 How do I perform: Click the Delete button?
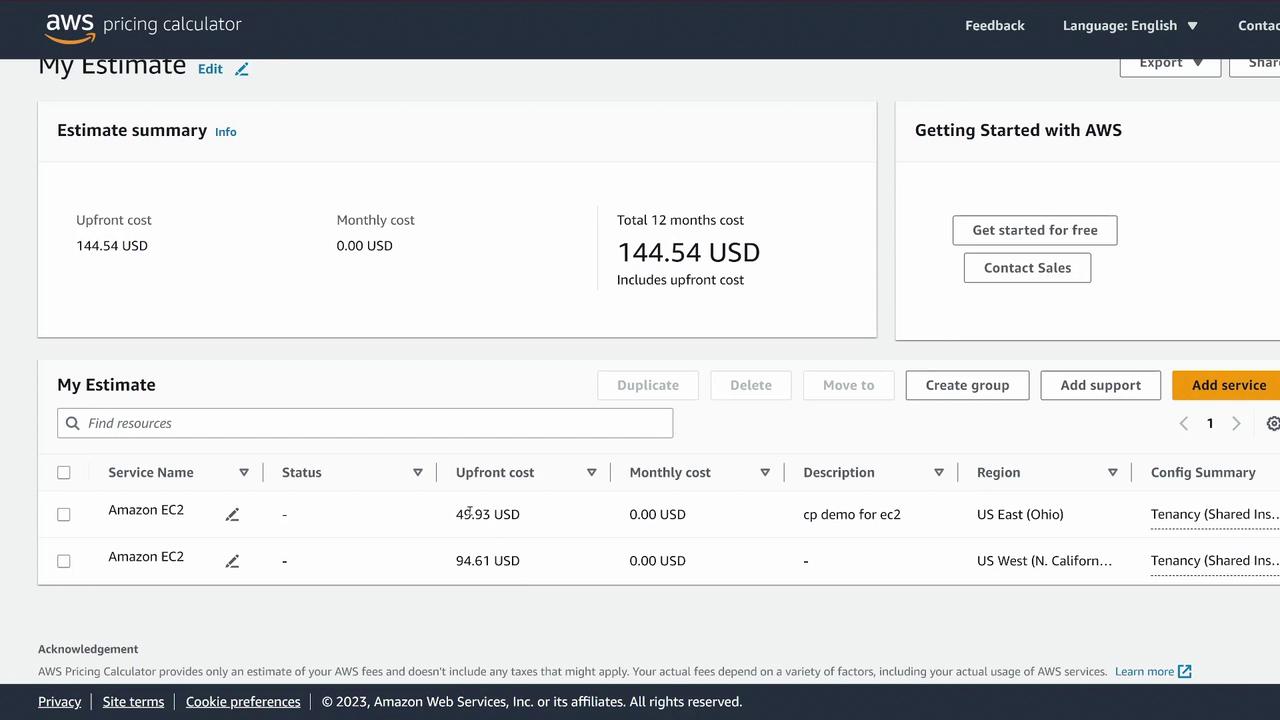[x=751, y=385]
